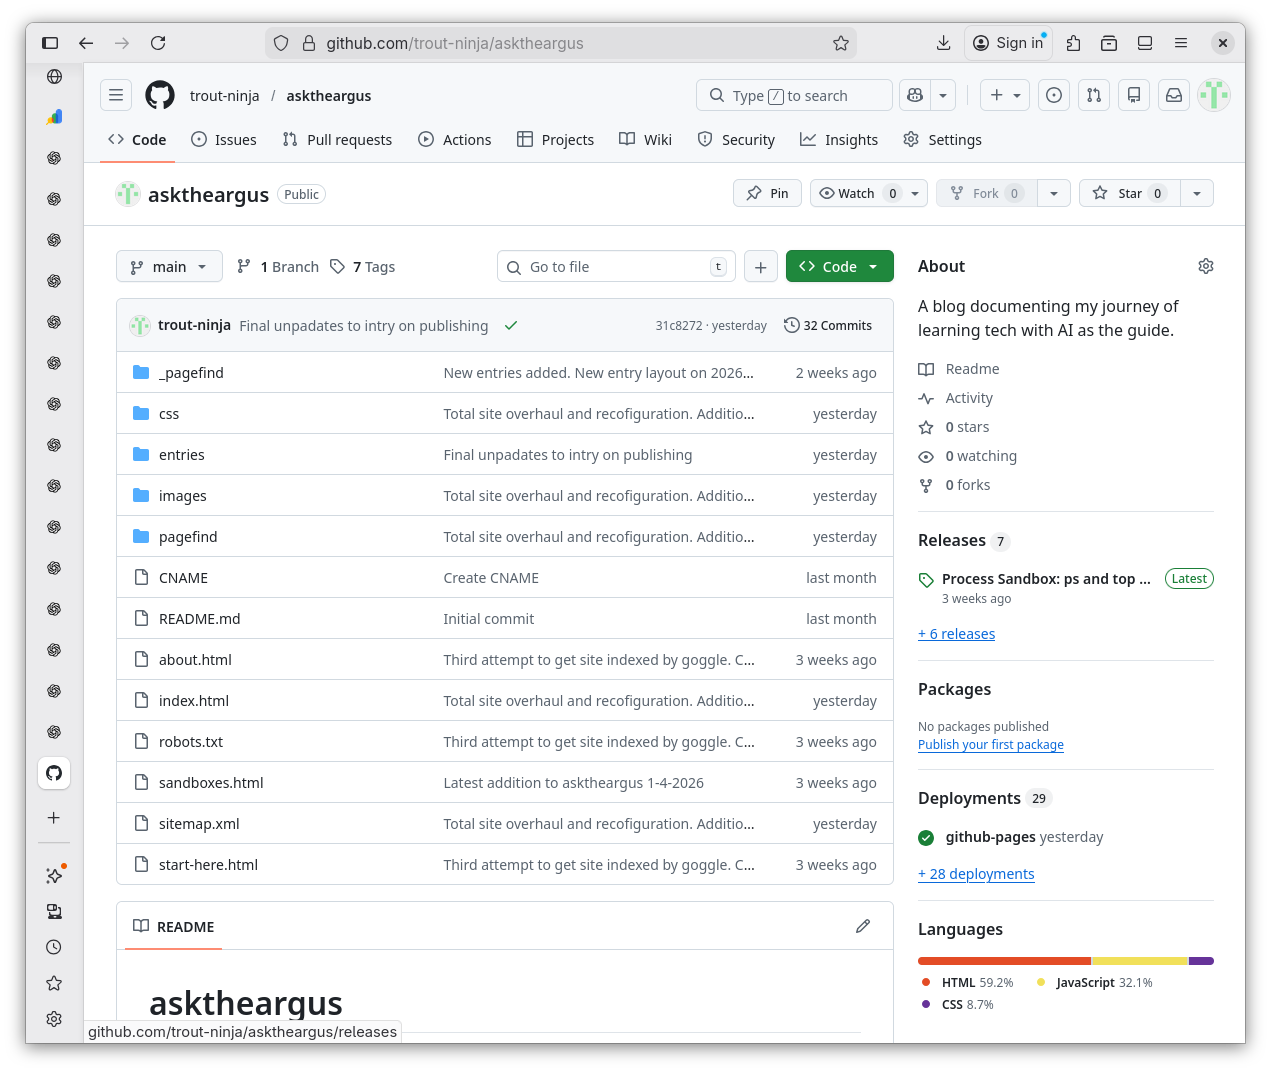Edit the README with the pencil icon

point(863,926)
